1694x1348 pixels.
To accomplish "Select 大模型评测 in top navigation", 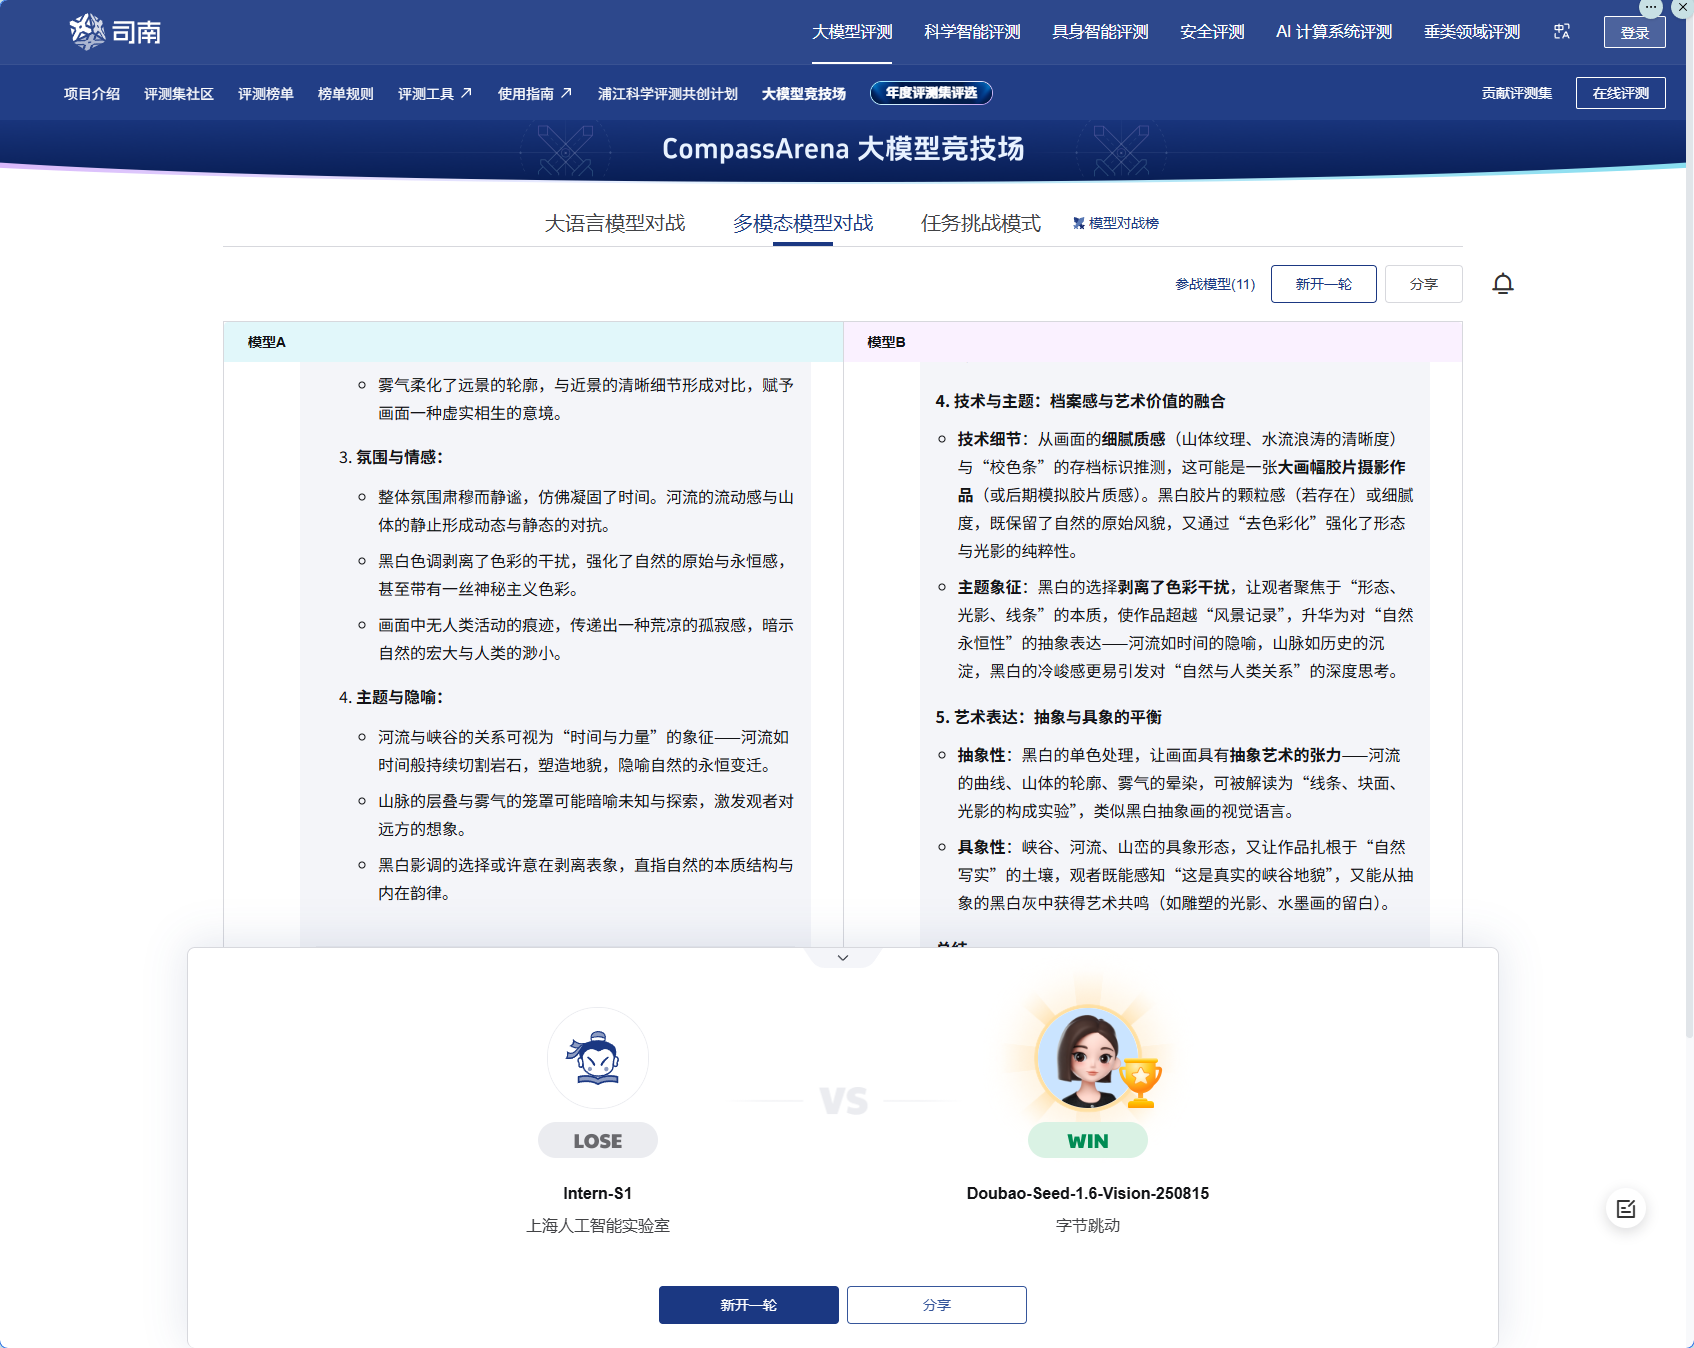I will (852, 32).
